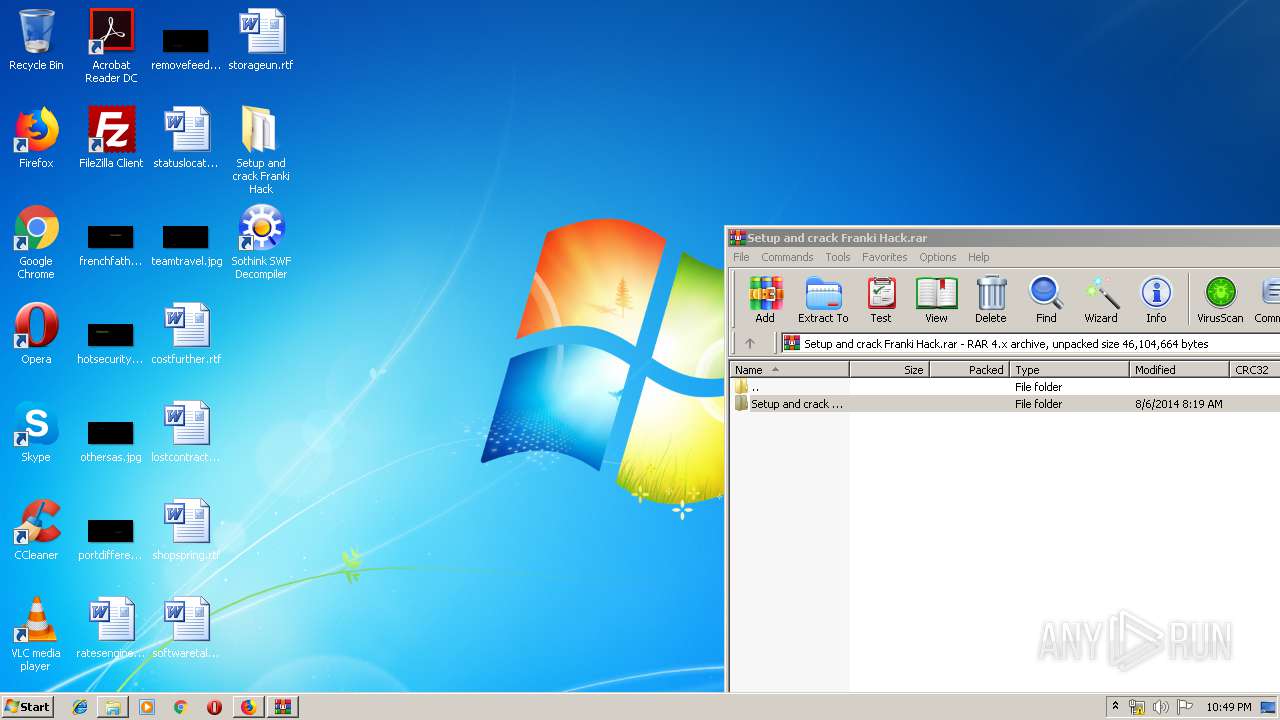The height and width of the screenshot is (720, 1280).
Task: Select the 'Setup and crack ...' folder row
Action: point(1005,404)
